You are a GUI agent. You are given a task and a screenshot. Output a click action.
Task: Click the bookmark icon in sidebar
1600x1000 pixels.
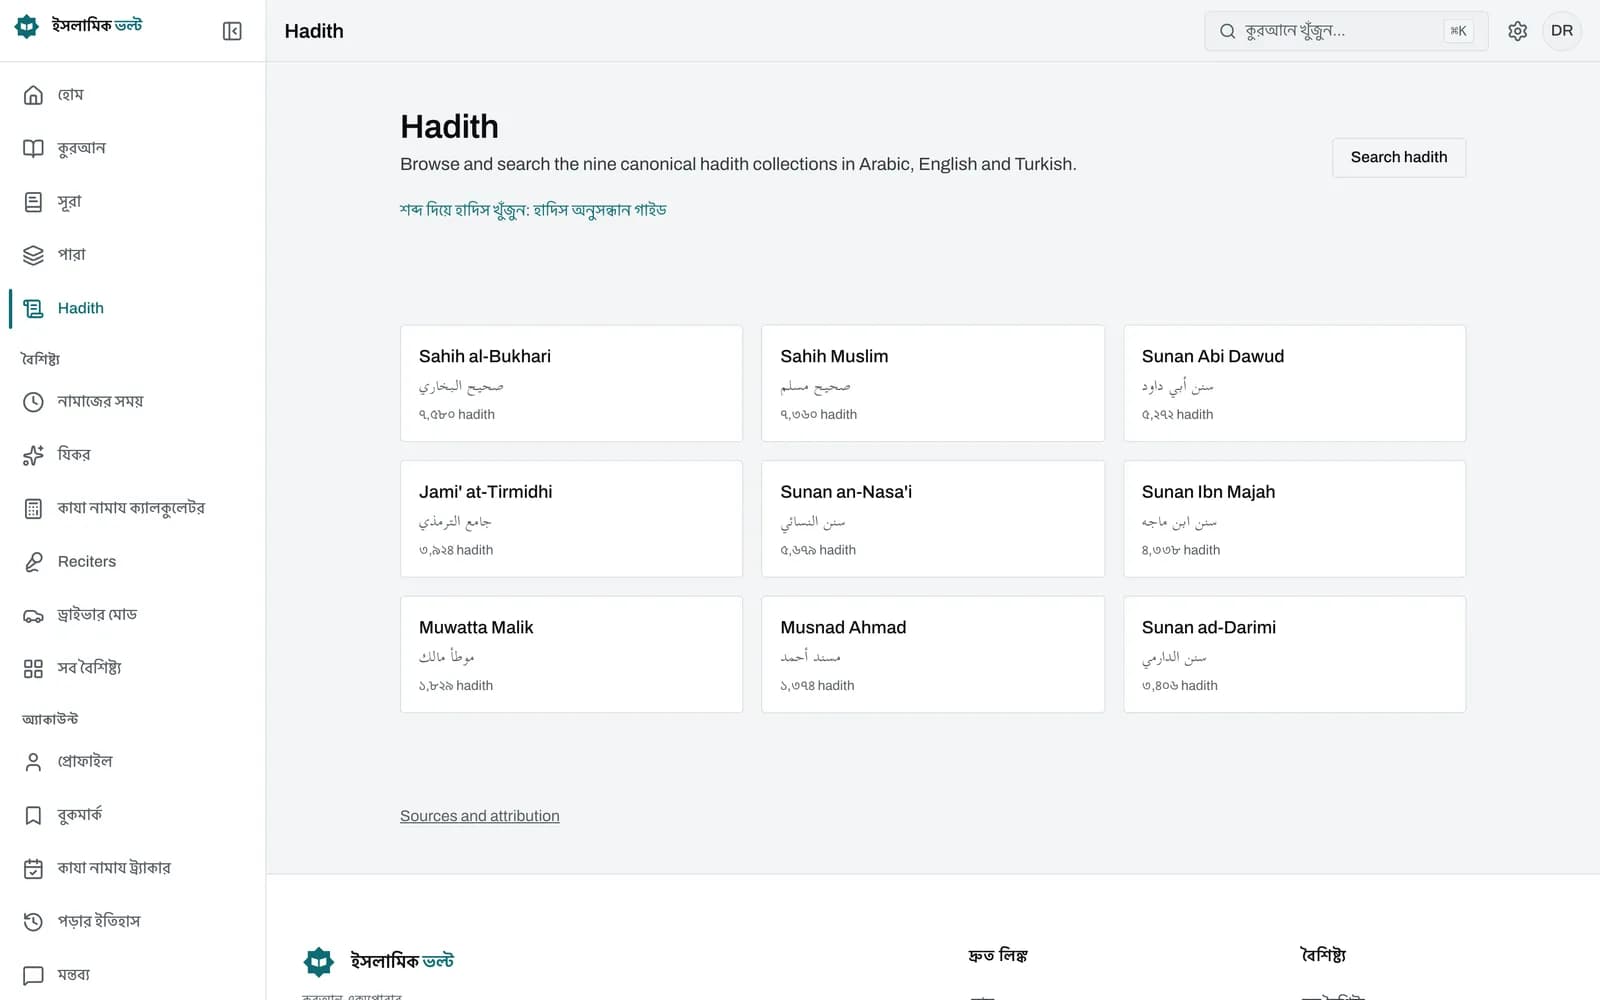pyautogui.click(x=33, y=815)
